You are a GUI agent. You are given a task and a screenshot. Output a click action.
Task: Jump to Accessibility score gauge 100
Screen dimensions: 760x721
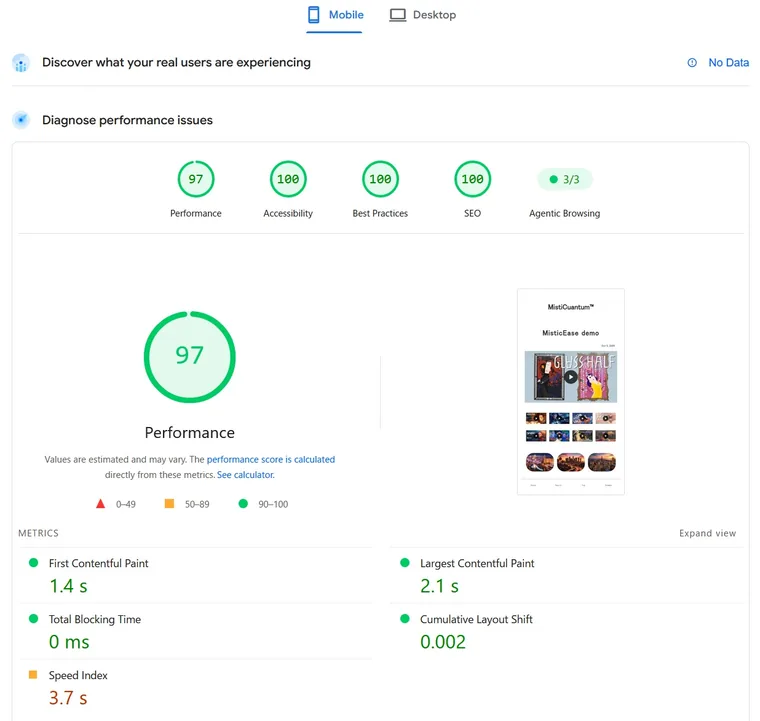pos(288,179)
